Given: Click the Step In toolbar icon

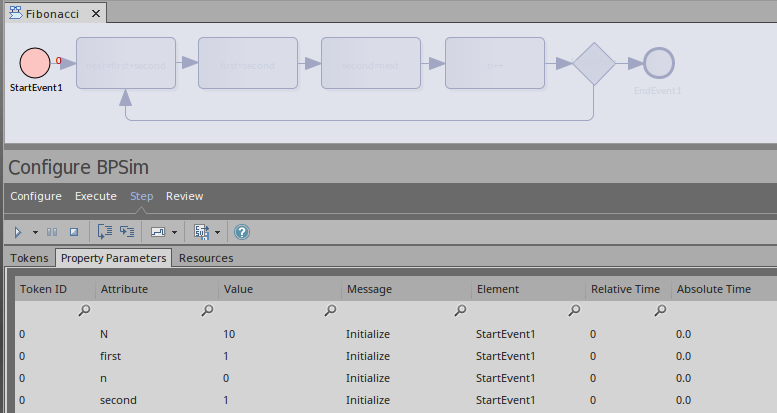Looking at the screenshot, I should pos(105,232).
